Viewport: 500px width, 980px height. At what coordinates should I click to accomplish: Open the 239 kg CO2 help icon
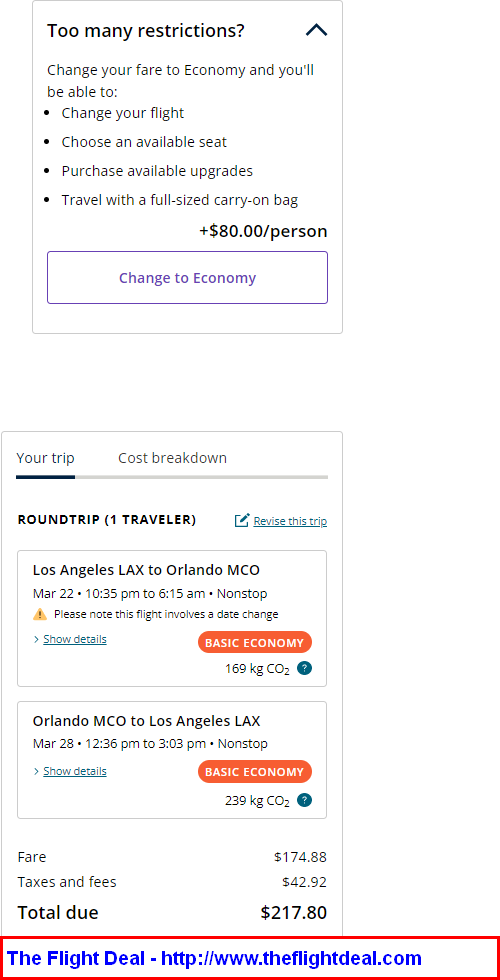pos(304,800)
